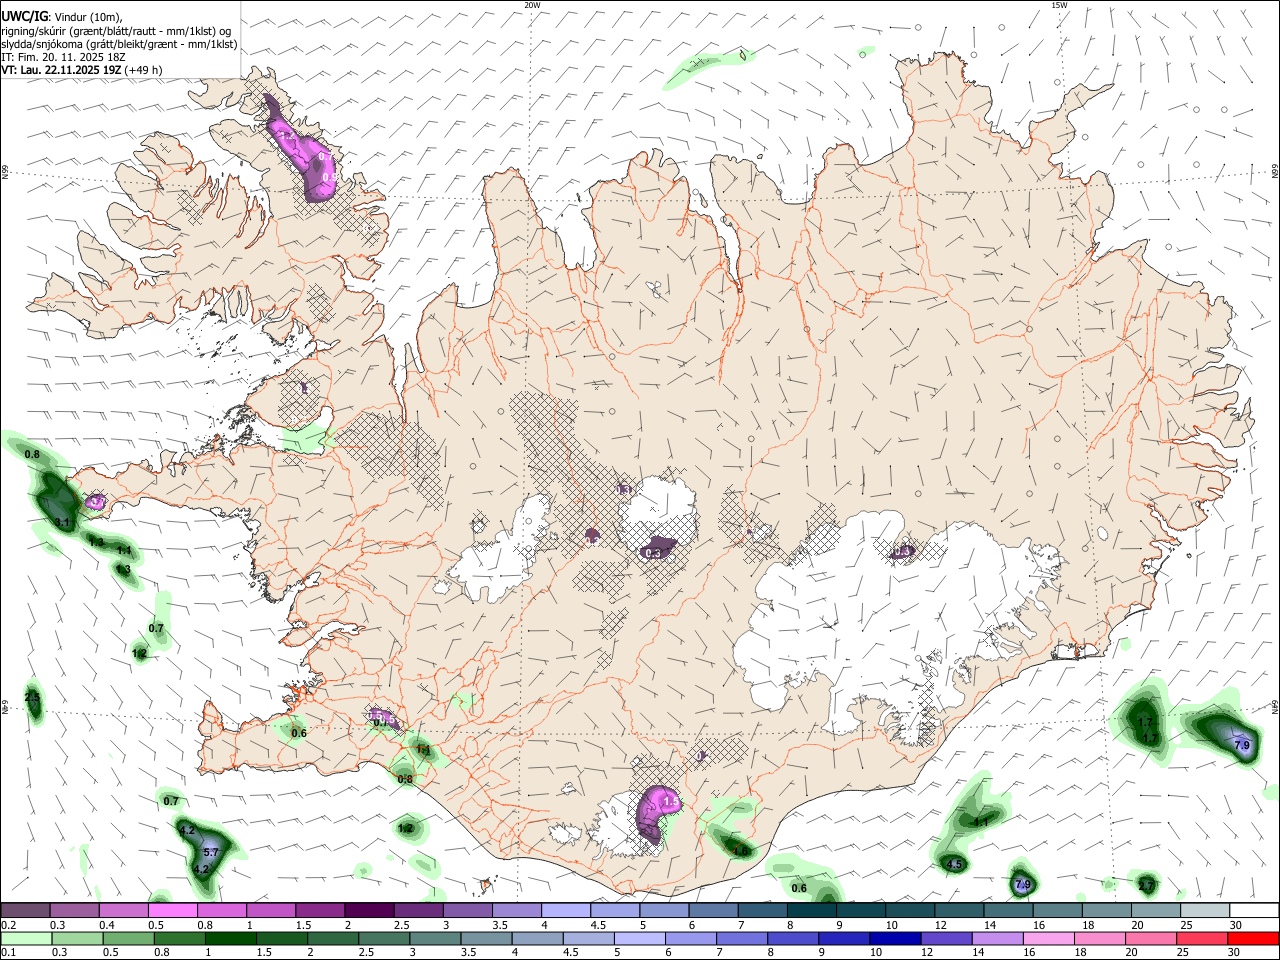Click valid time 'VT: Lau. 22.11.2025 19Z'
Viewport: 1280px width, 960px height.
(61, 70)
